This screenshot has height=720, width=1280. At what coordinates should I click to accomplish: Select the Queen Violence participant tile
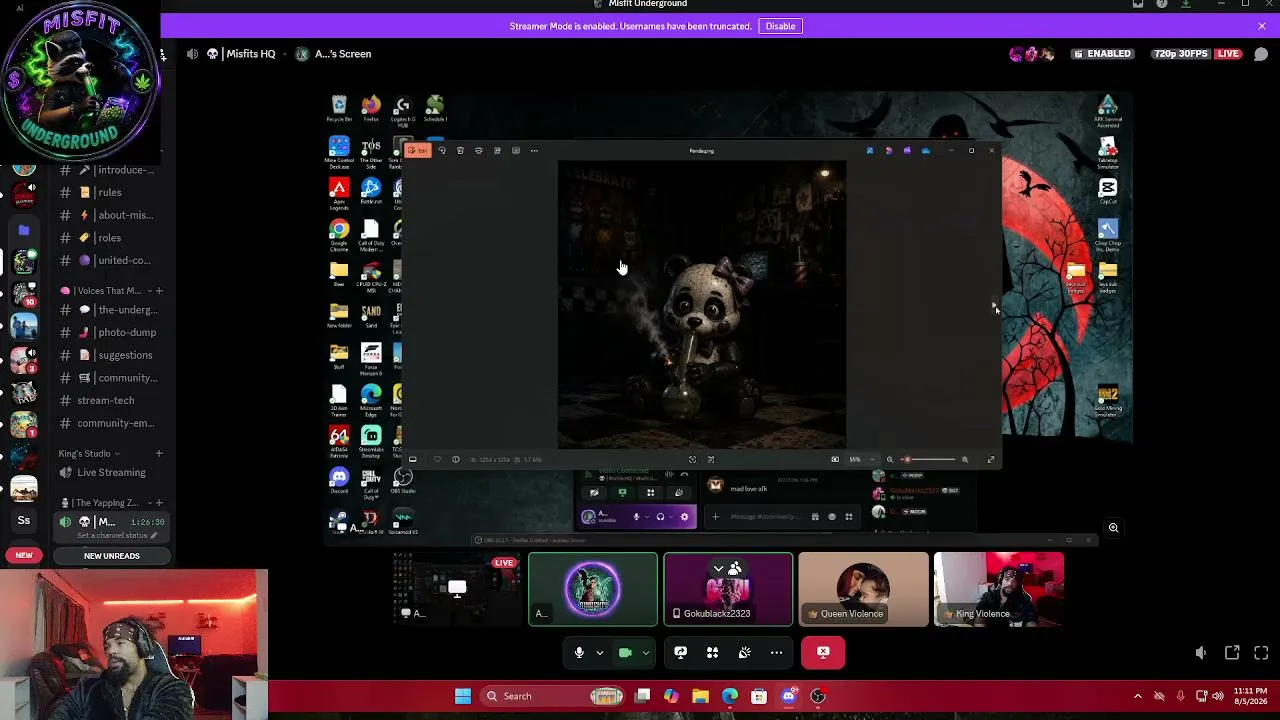point(863,589)
